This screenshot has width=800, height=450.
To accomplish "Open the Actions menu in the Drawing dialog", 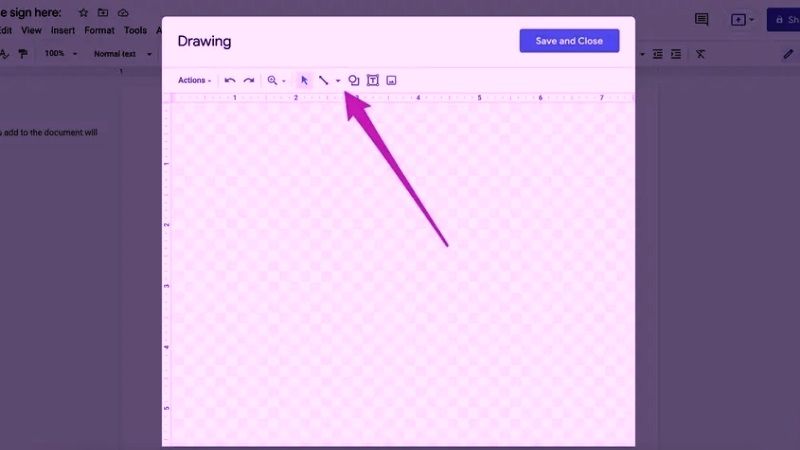I will pos(194,80).
